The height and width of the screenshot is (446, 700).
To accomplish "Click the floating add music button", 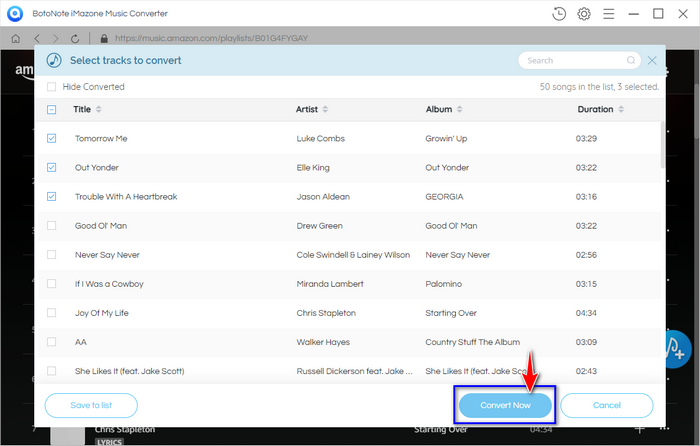I will [x=677, y=349].
